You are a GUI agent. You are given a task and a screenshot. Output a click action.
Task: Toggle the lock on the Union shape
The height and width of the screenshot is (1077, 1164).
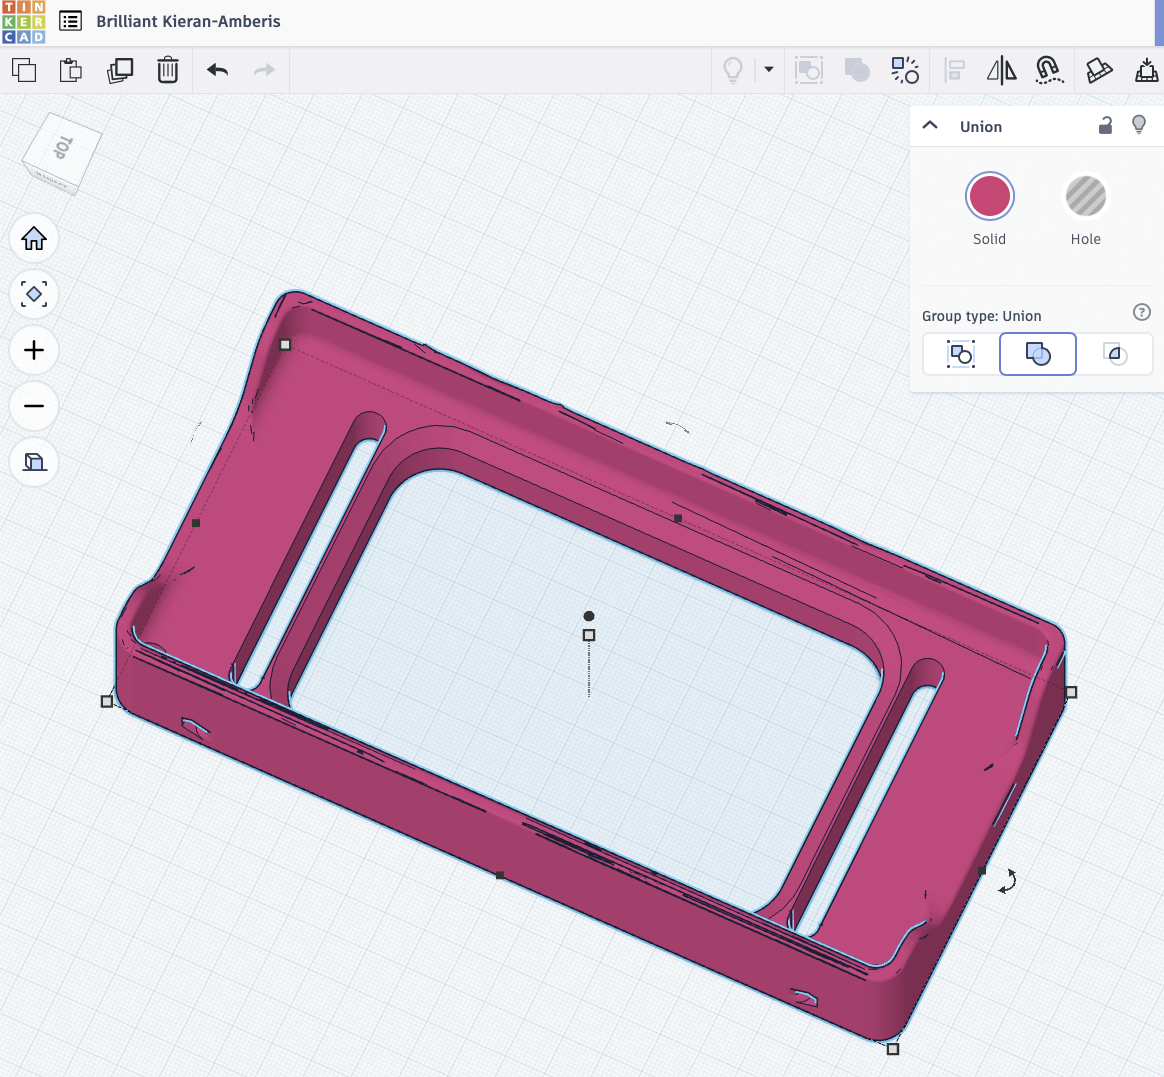pyautogui.click(x=1105, y=126)
